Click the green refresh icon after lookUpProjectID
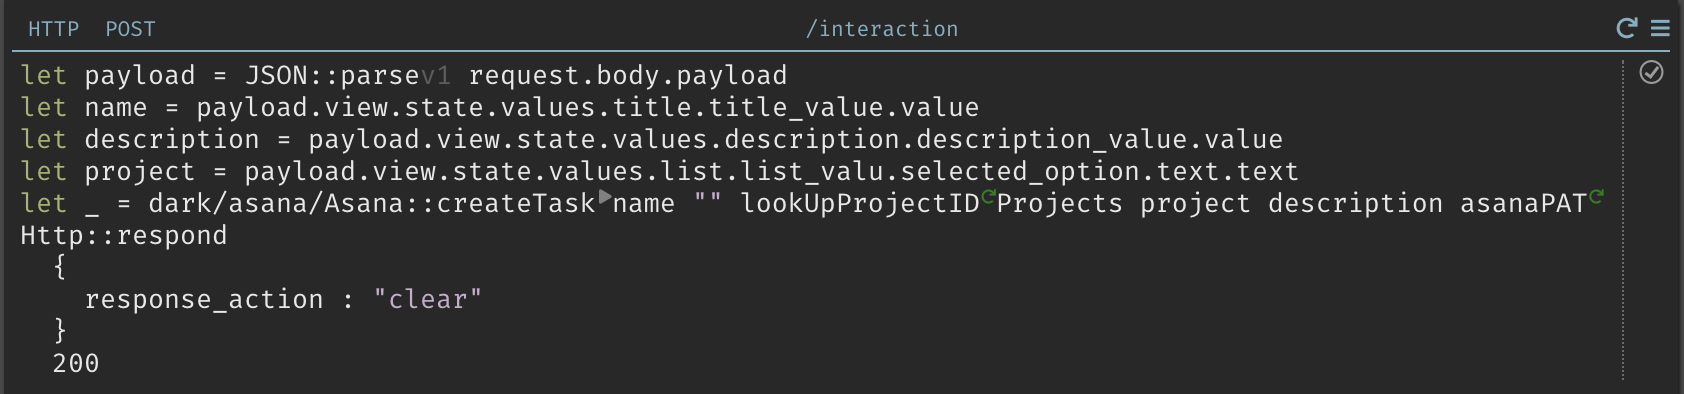 click(x=988, y=196)
